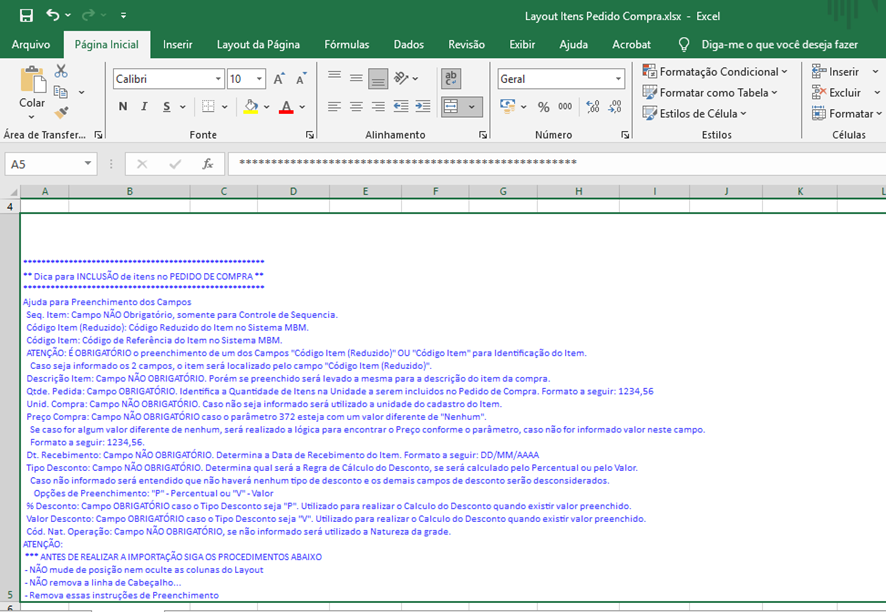Click the Percent Style button

point(543,107)
